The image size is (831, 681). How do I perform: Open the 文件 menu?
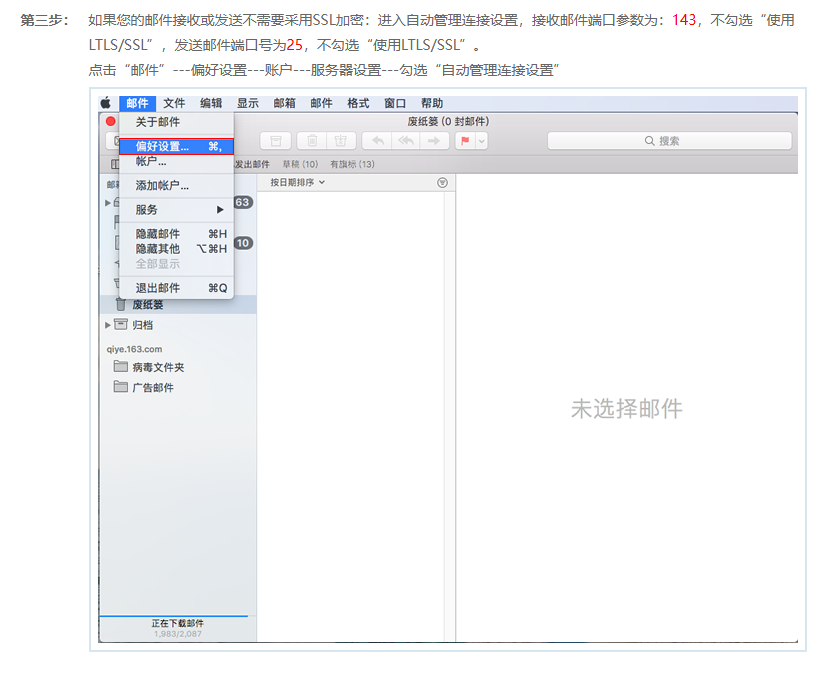click(x=174, y=103)
